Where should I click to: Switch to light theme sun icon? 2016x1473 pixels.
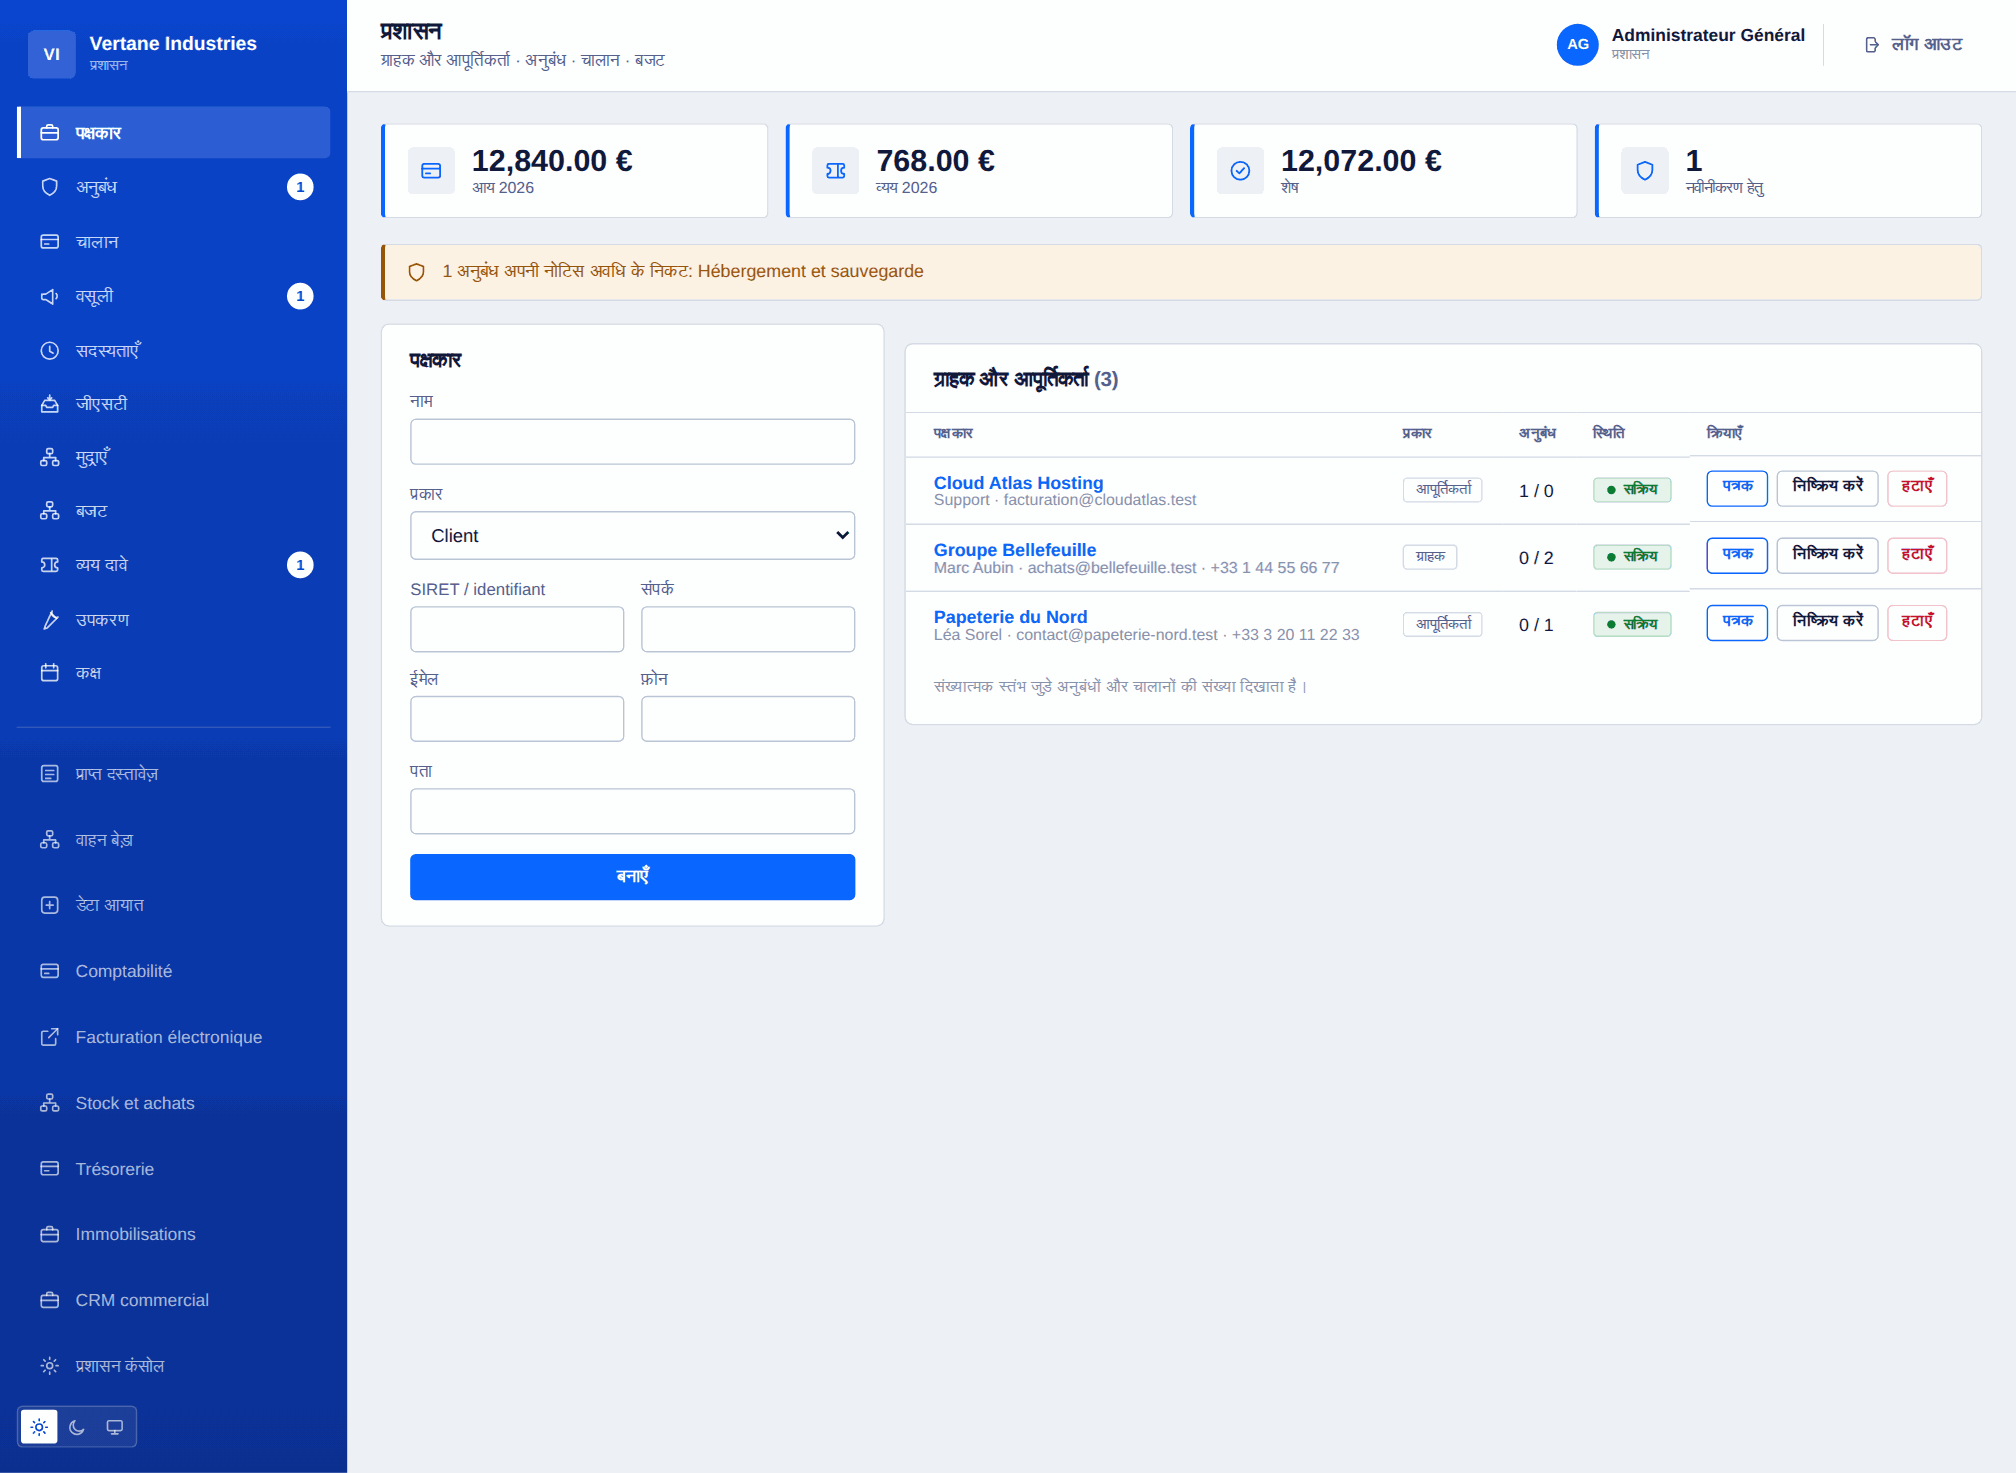click(x=39, y=1427)
